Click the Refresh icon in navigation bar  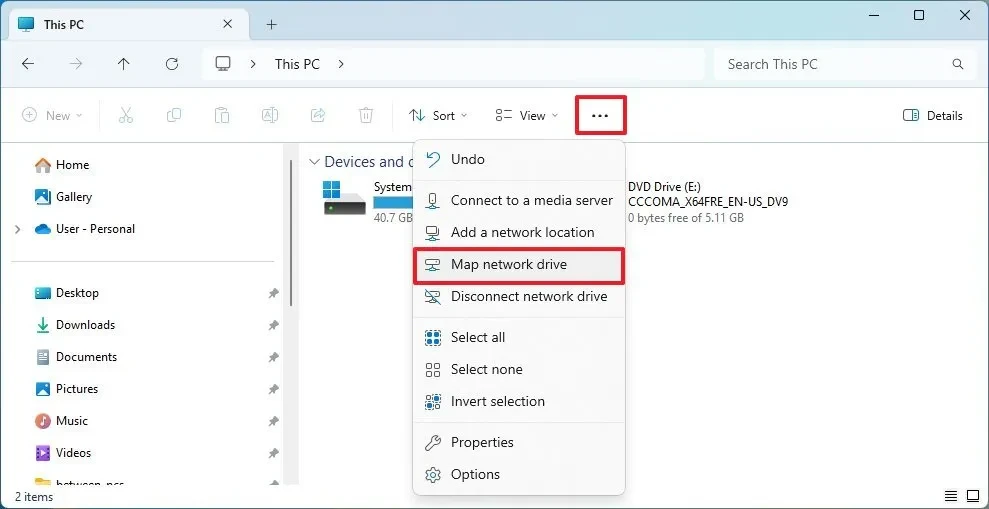[x=172, y=64]
